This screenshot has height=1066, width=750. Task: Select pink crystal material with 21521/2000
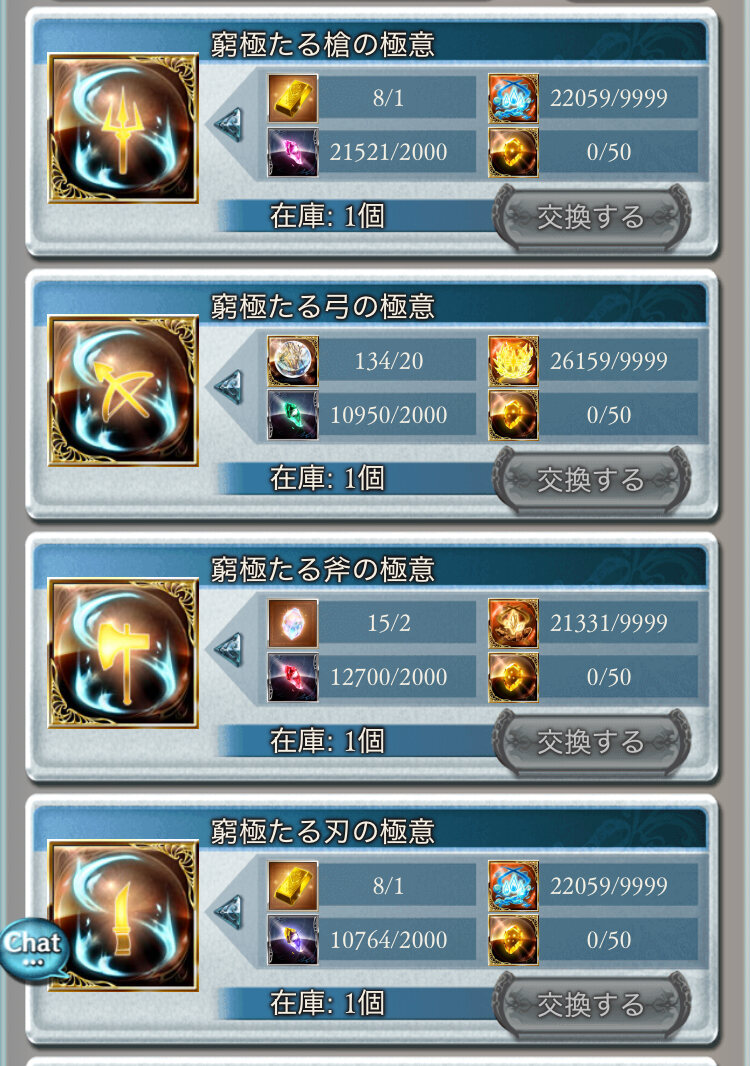[x=292, y=152]
